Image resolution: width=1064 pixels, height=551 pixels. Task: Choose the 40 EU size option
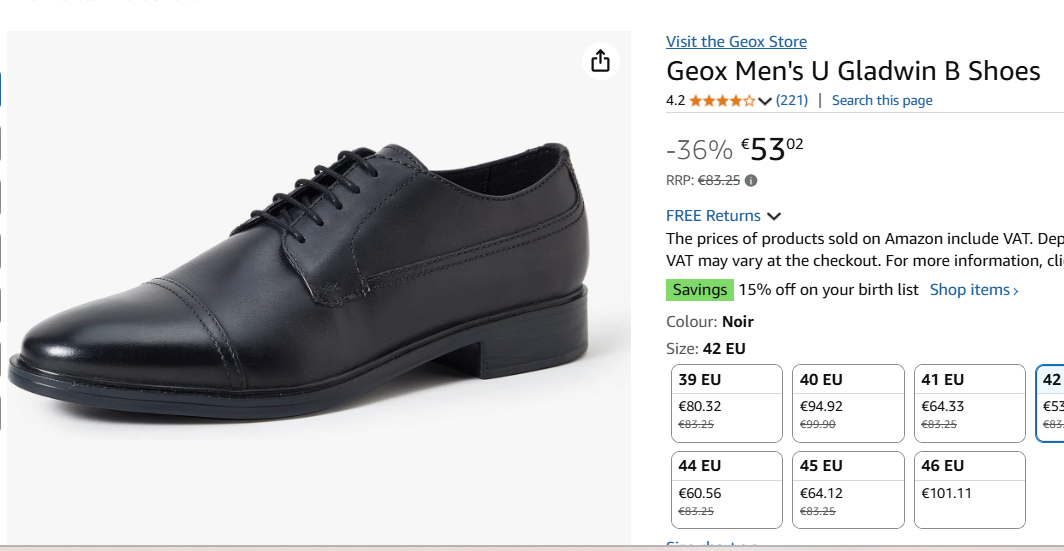pos(848,403)
